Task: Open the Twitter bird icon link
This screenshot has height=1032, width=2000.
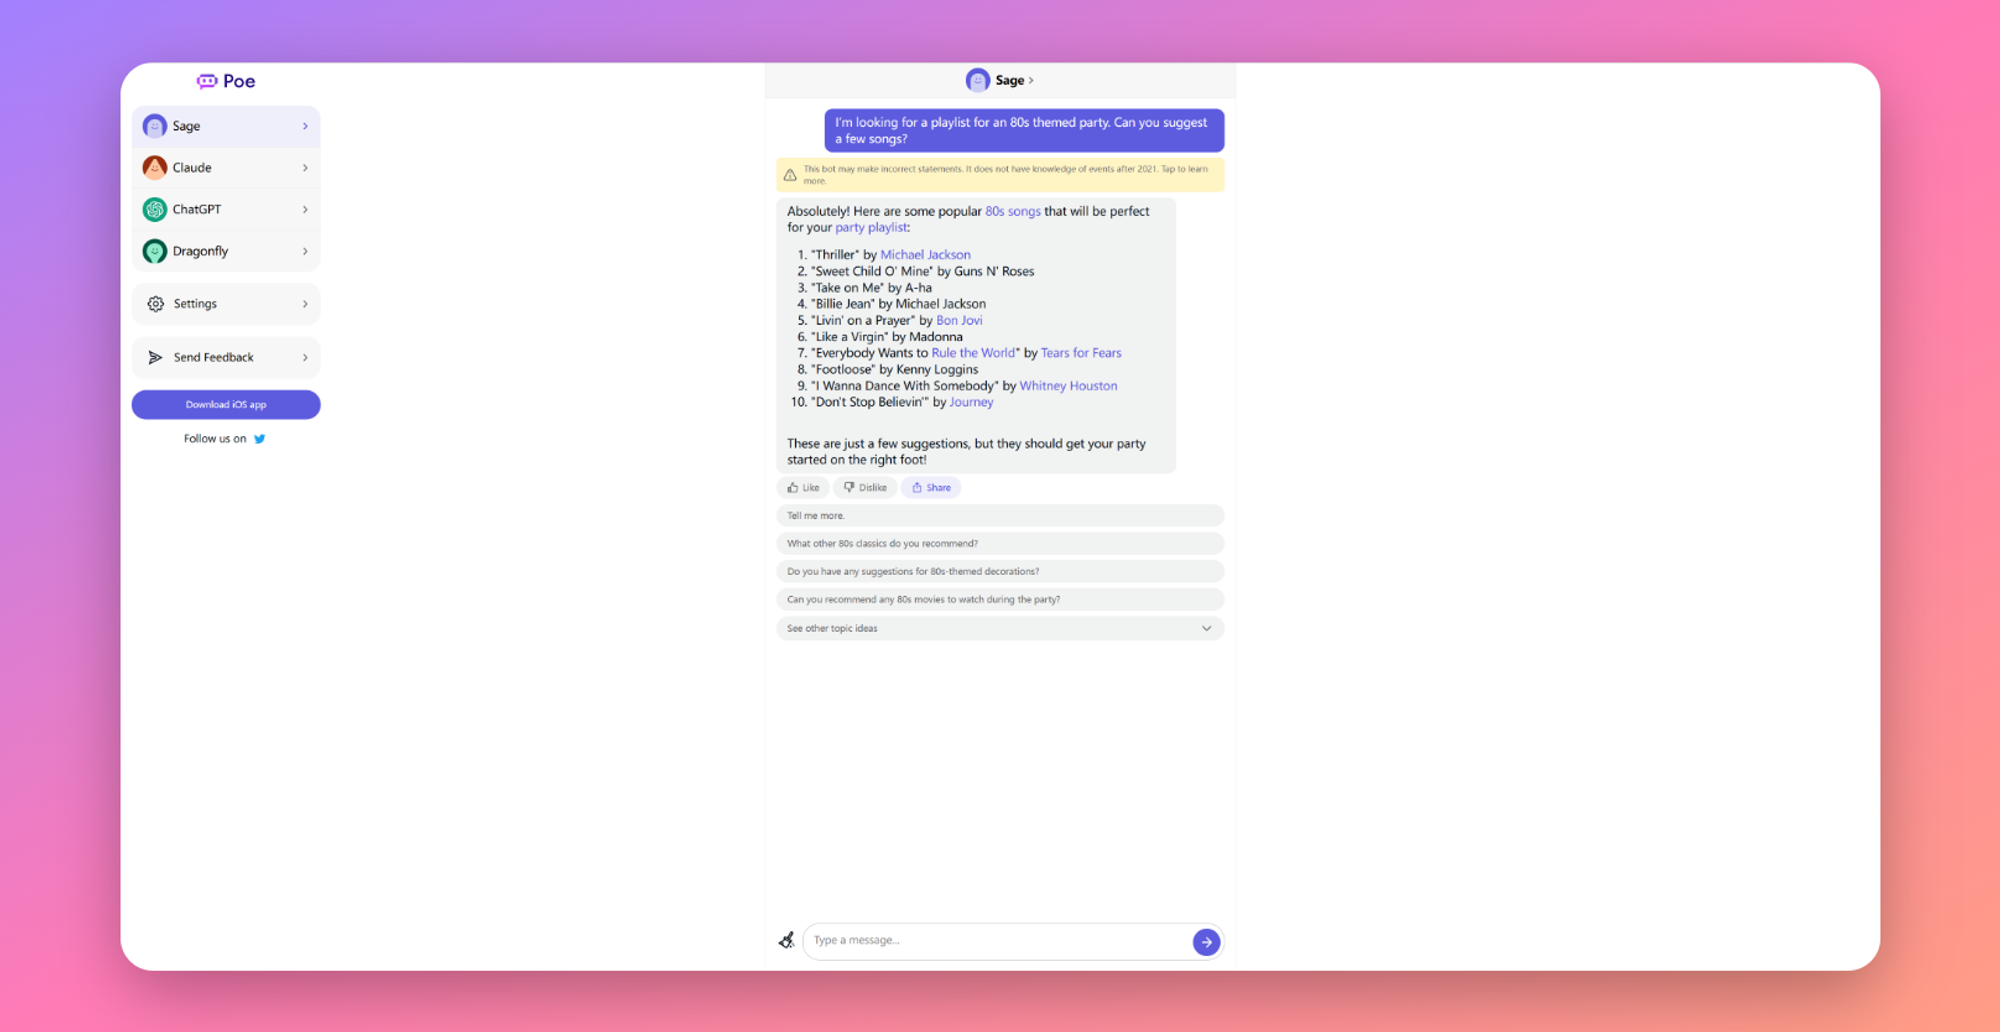Action: pos(260,439)
